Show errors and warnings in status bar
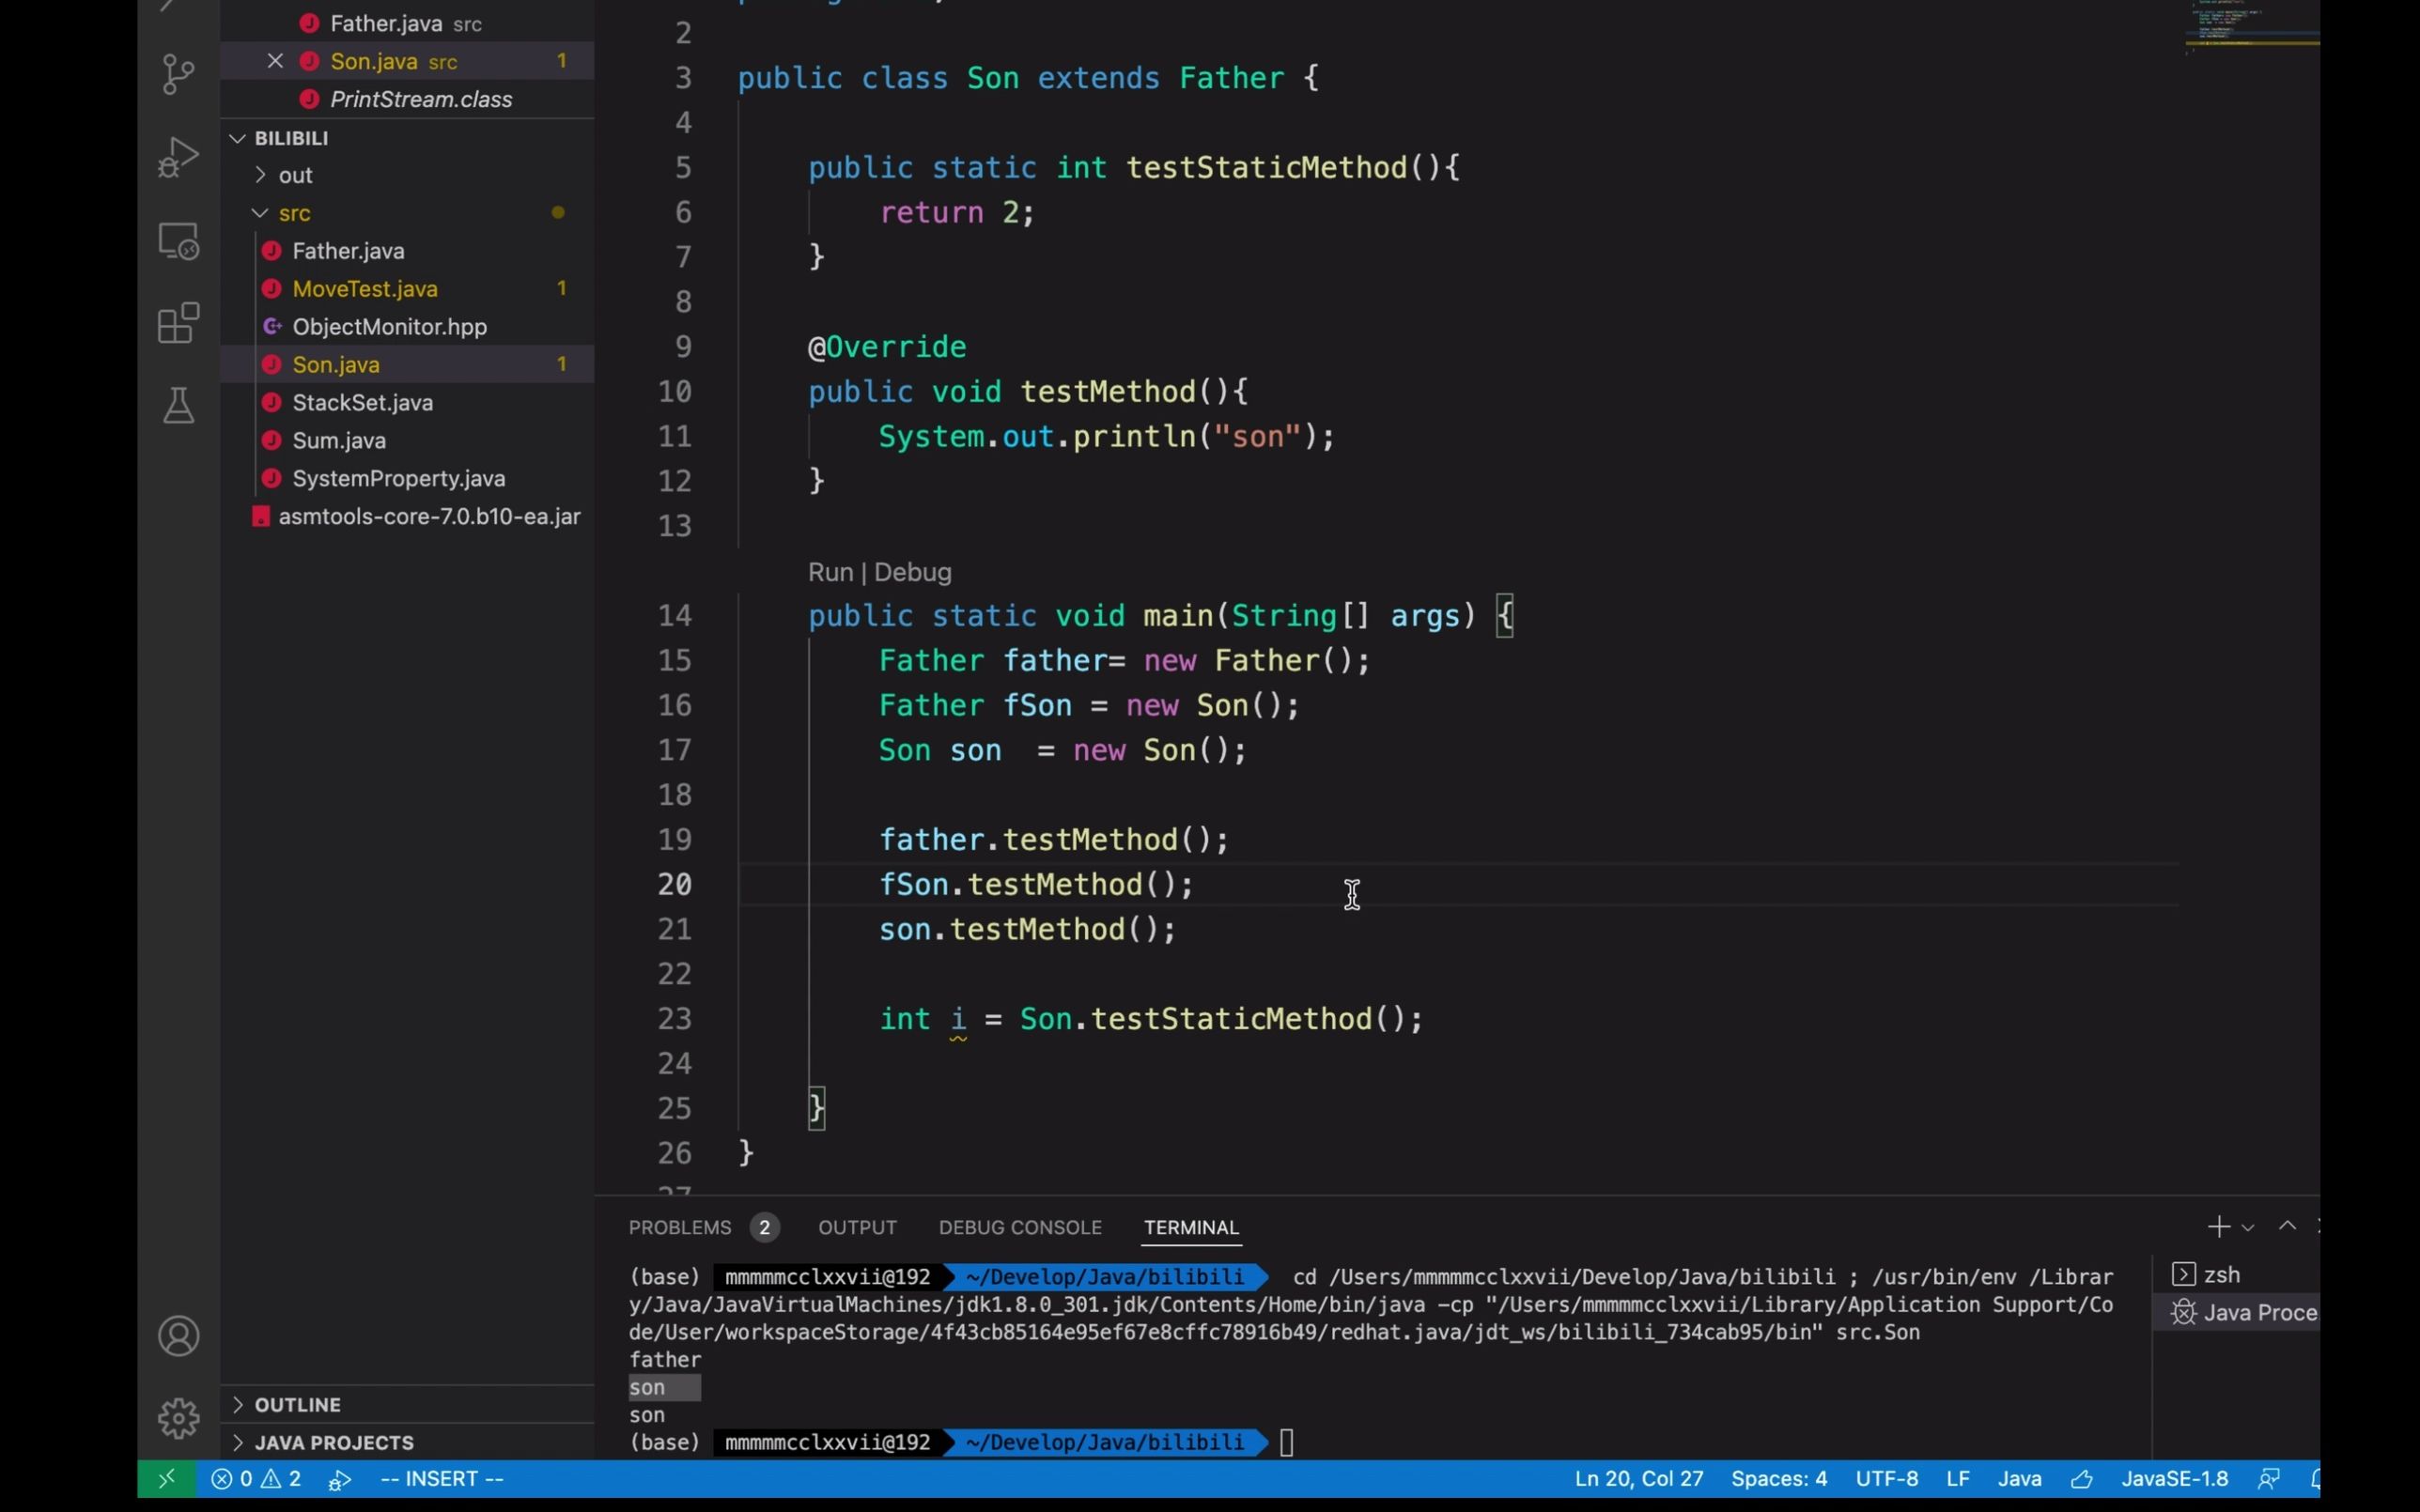This screenshot has width=2420, height=1512. click(256, 1478)
